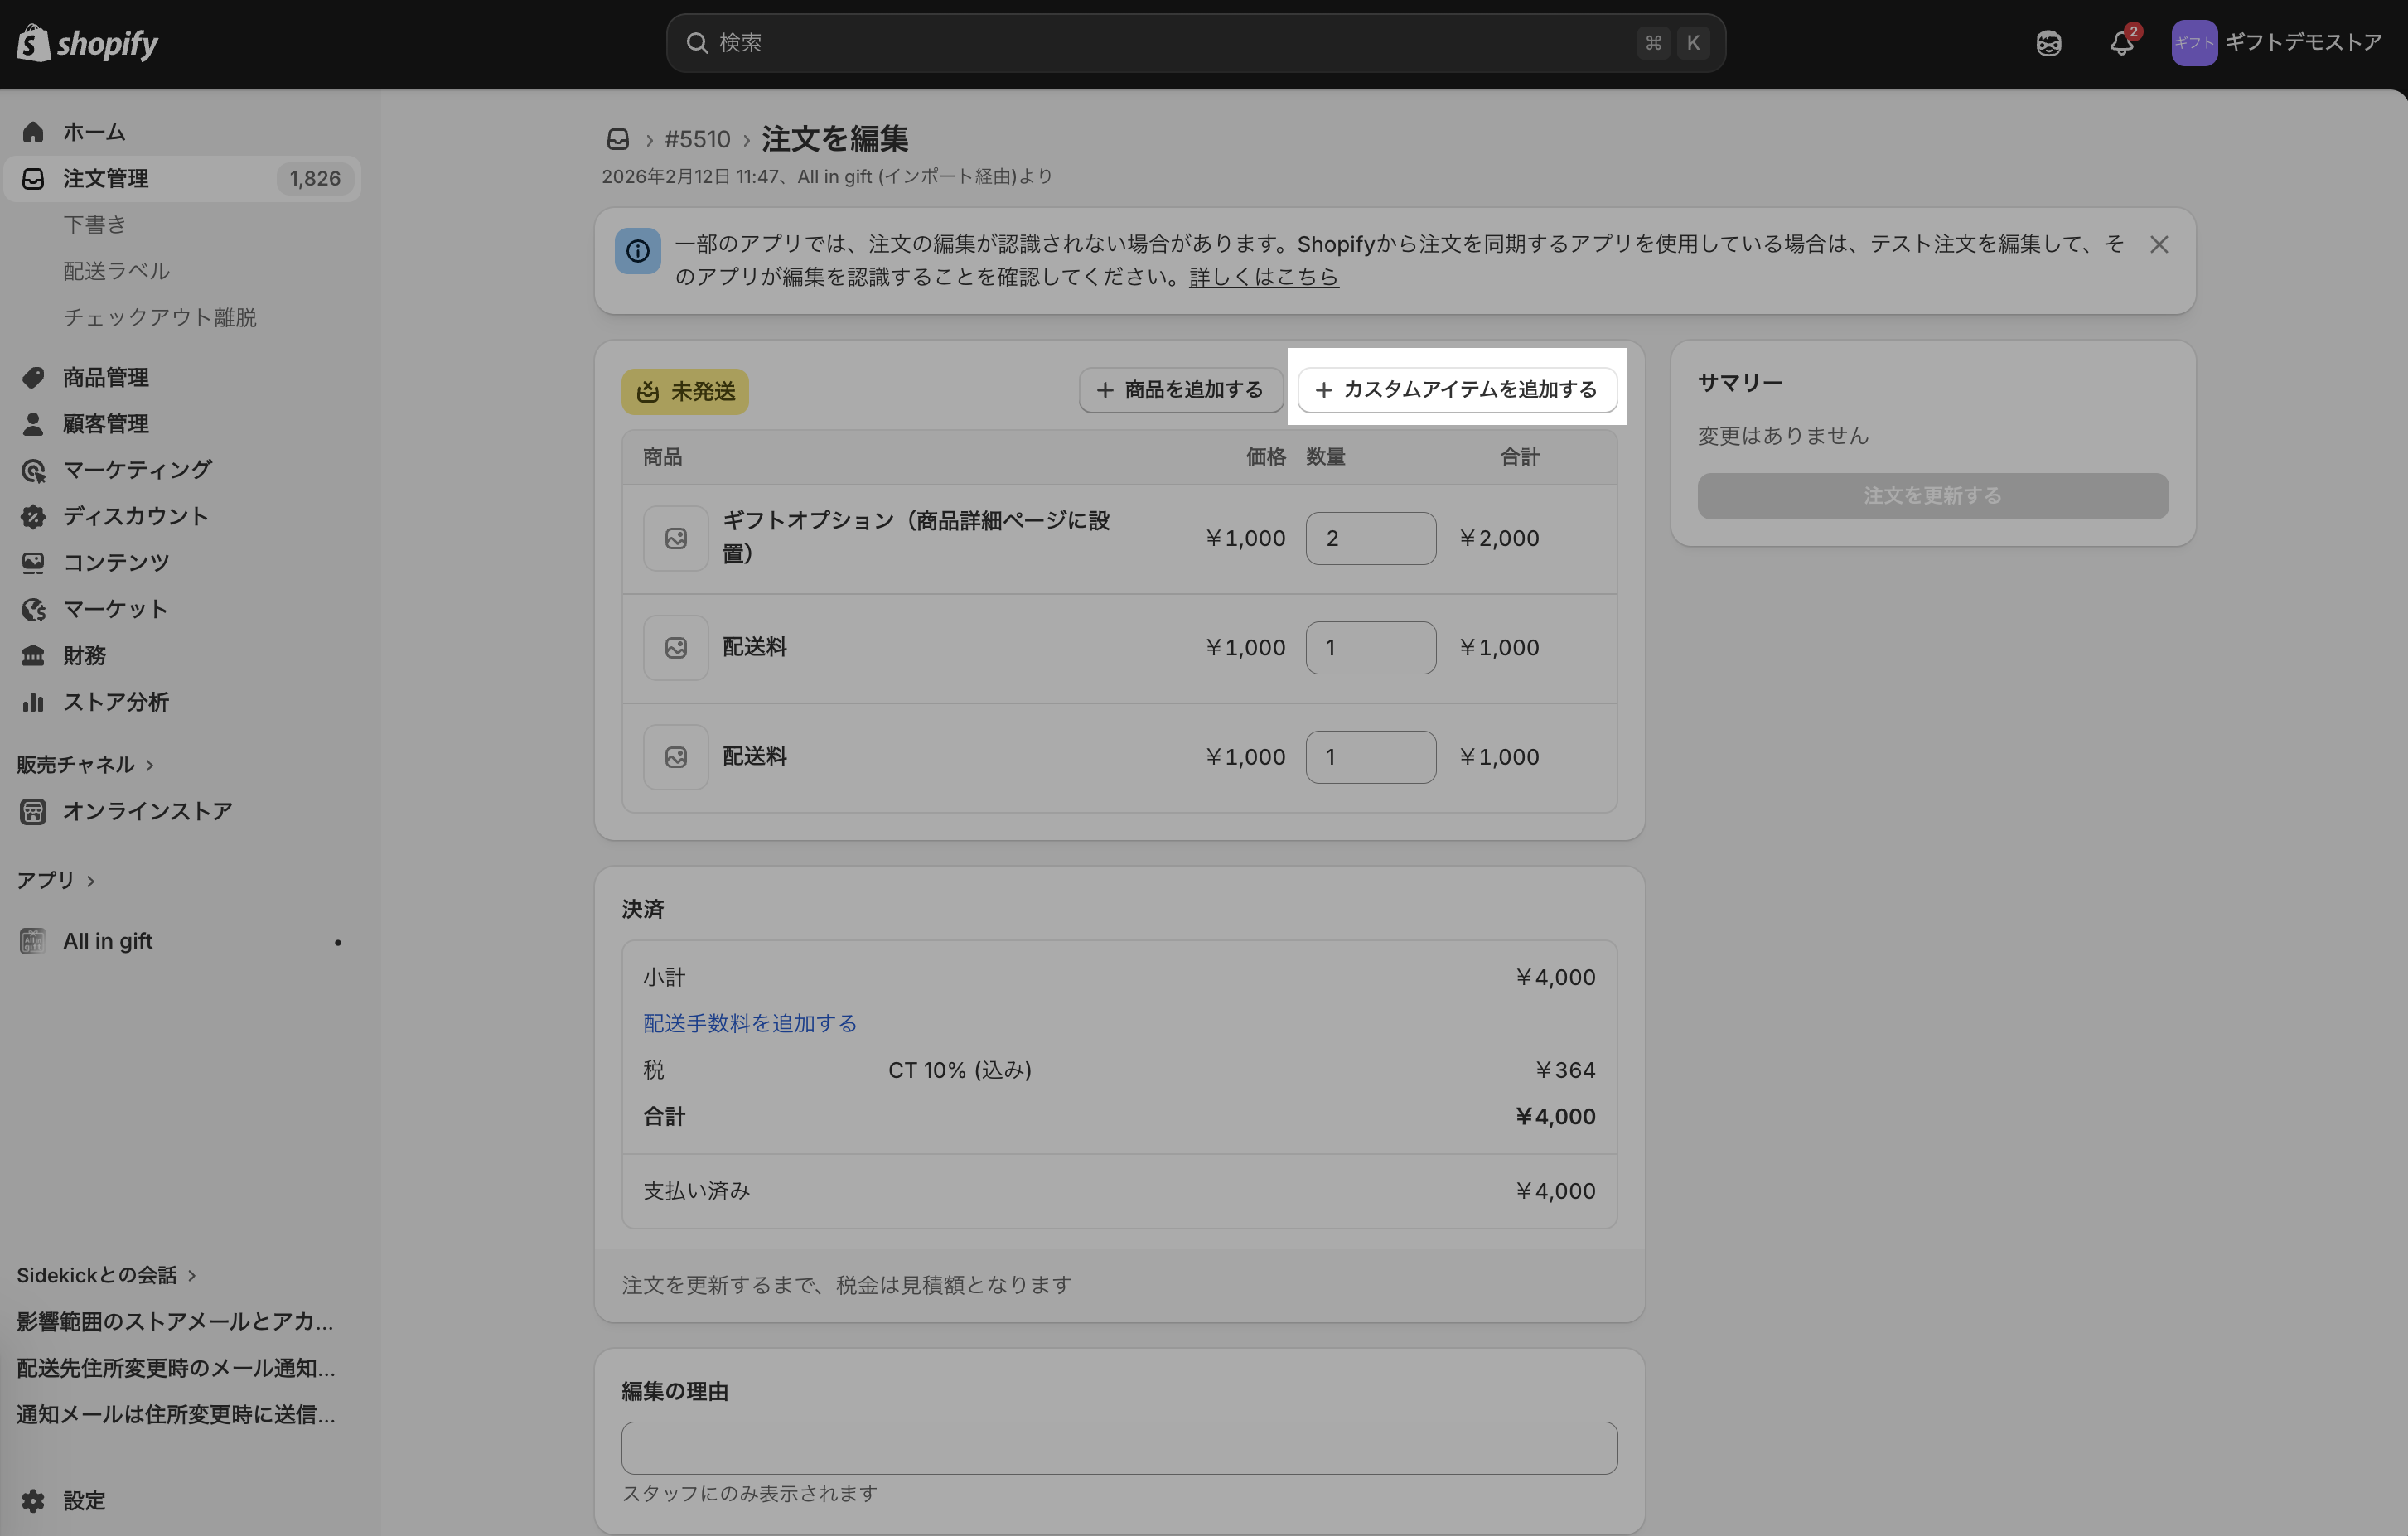Open the 下書き submenu item
The image size is (2408, 1536).
[x=95, y=225]
